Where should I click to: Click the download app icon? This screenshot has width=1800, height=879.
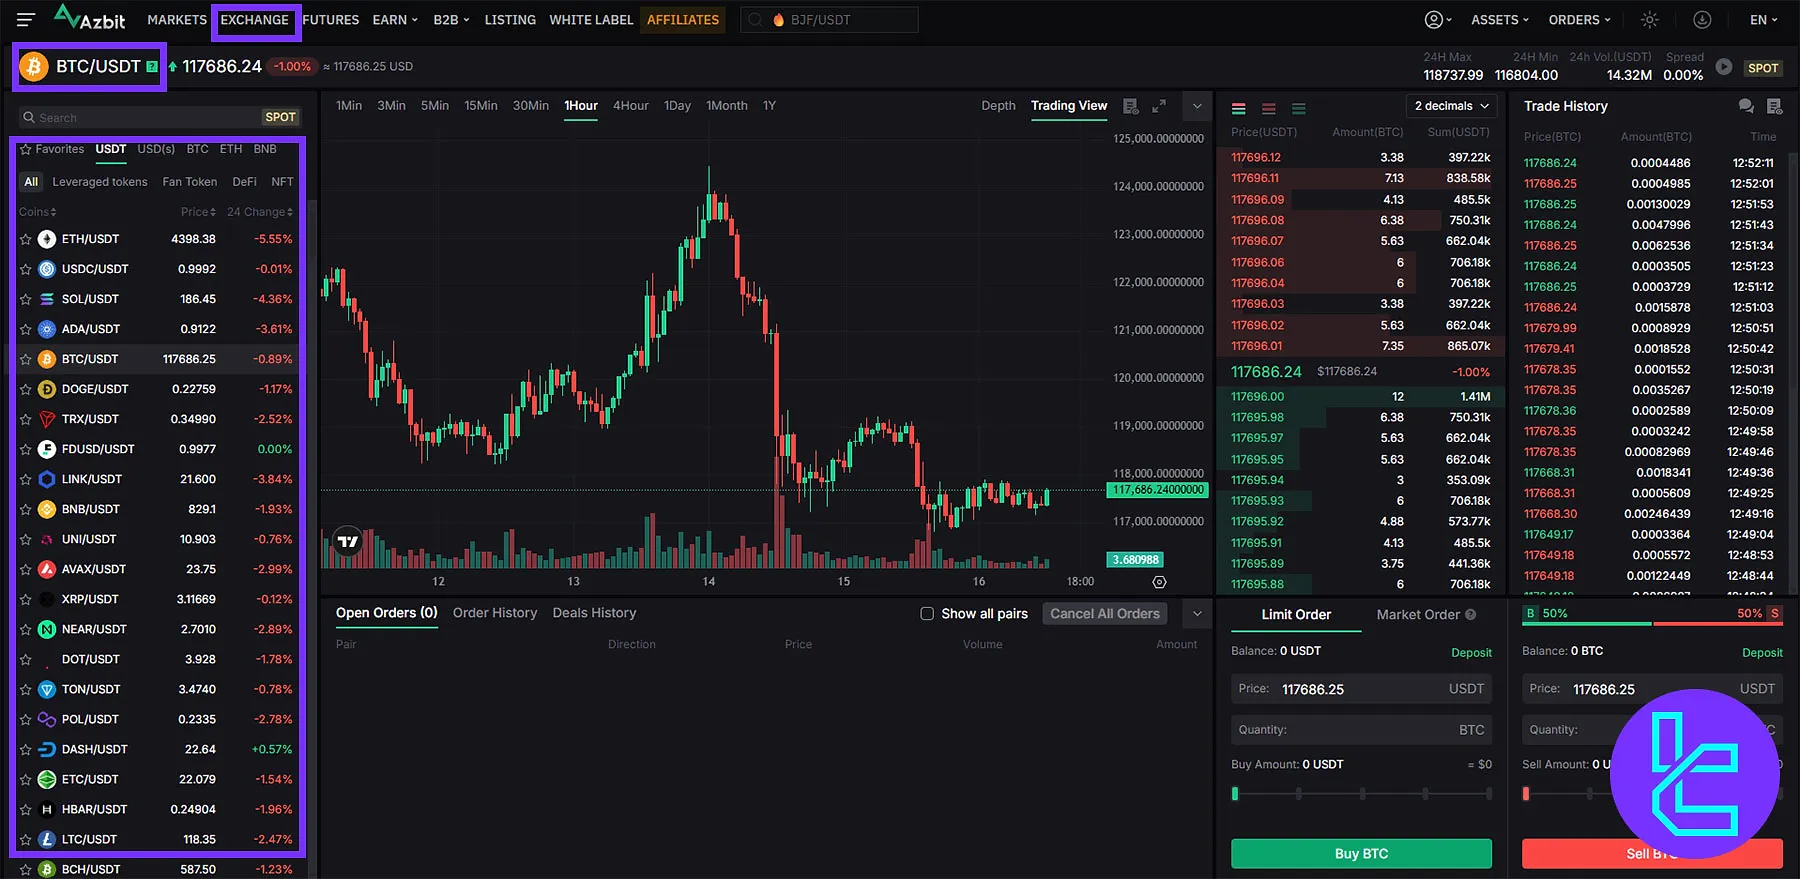[1702, 20]
